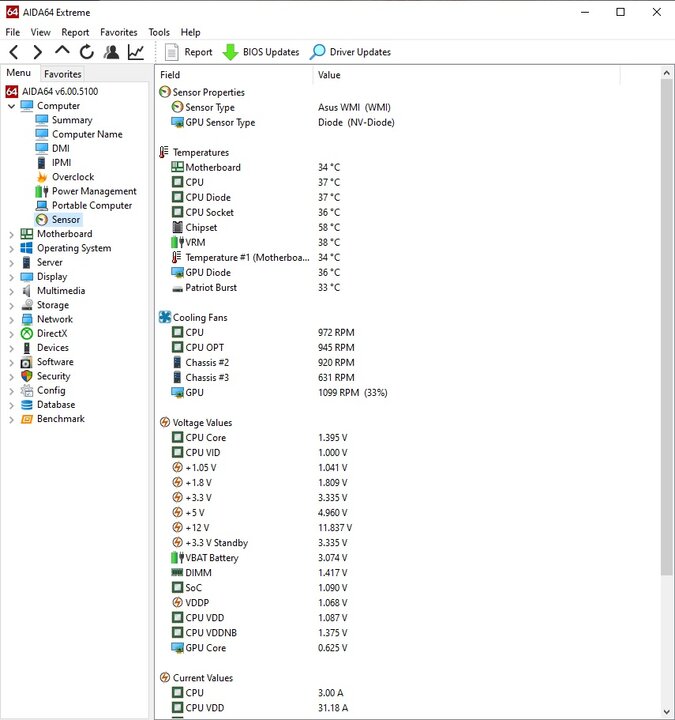Open the View menu
The image size is (675, 720).
[x=40, y=32]
